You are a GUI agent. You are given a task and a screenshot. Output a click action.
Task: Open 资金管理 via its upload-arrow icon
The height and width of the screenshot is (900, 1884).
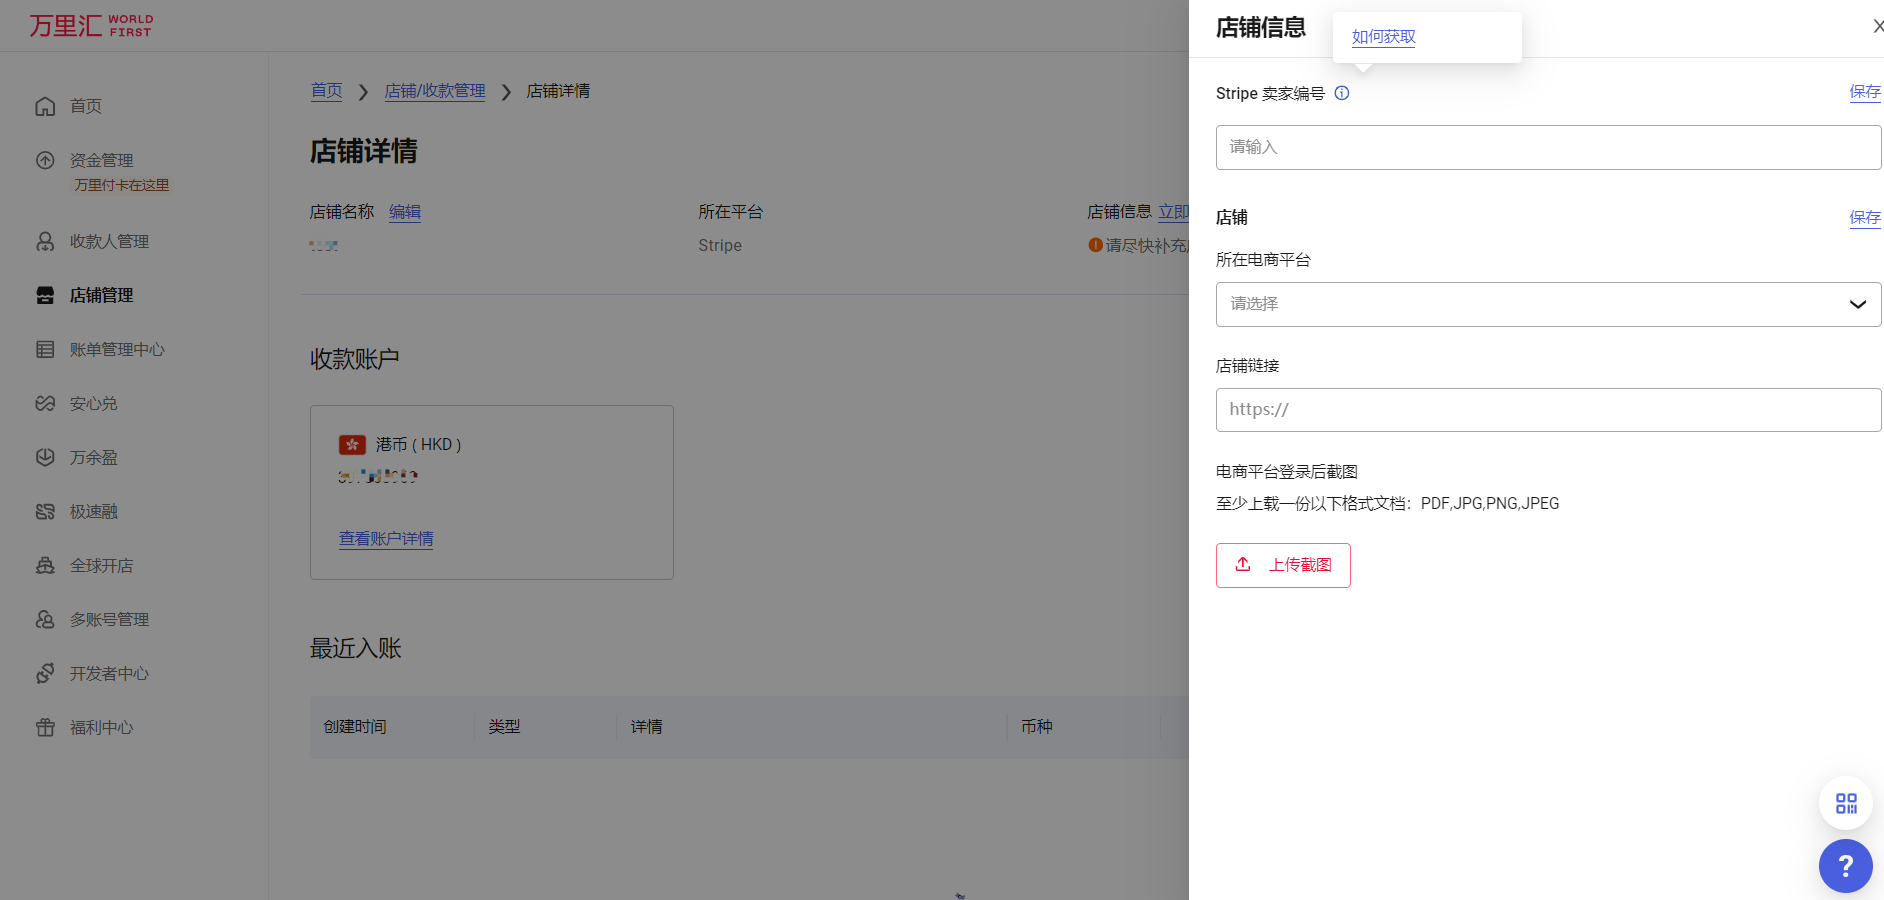[x=46, y=160]
